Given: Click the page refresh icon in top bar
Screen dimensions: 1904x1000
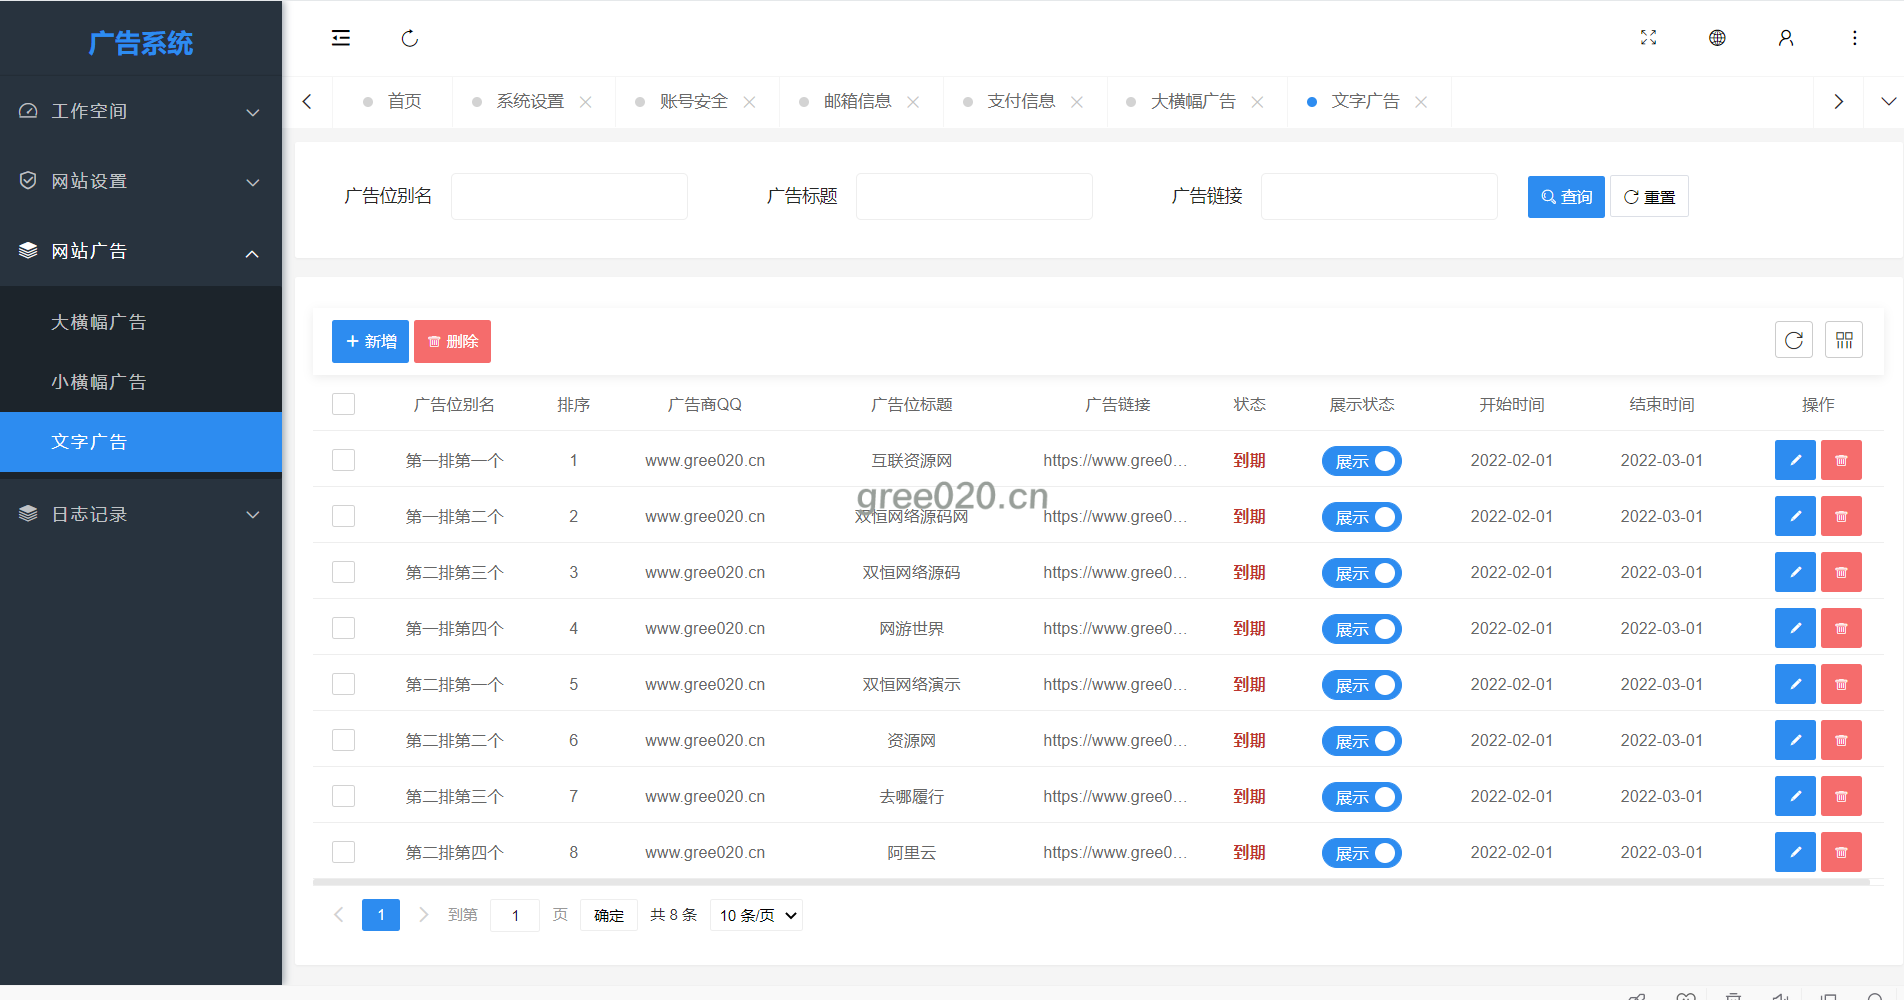Looking at the screenshot, I should click(409, 38).
